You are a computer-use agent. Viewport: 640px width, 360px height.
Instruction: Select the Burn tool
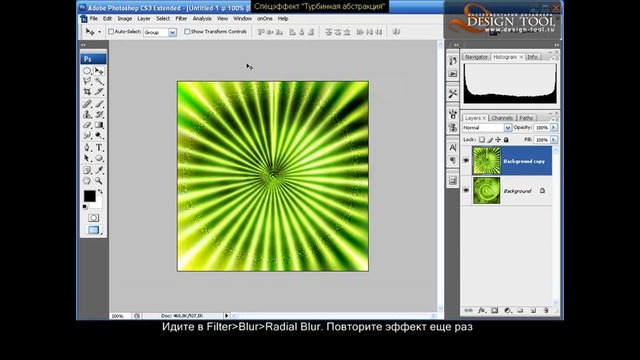tap(99, 135)
